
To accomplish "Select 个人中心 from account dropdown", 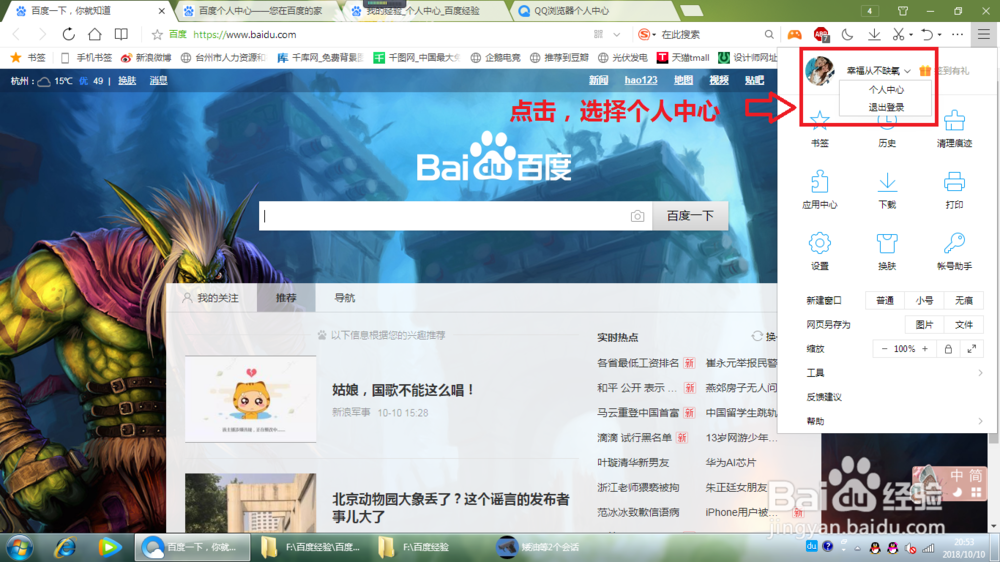I will point(886,90).
